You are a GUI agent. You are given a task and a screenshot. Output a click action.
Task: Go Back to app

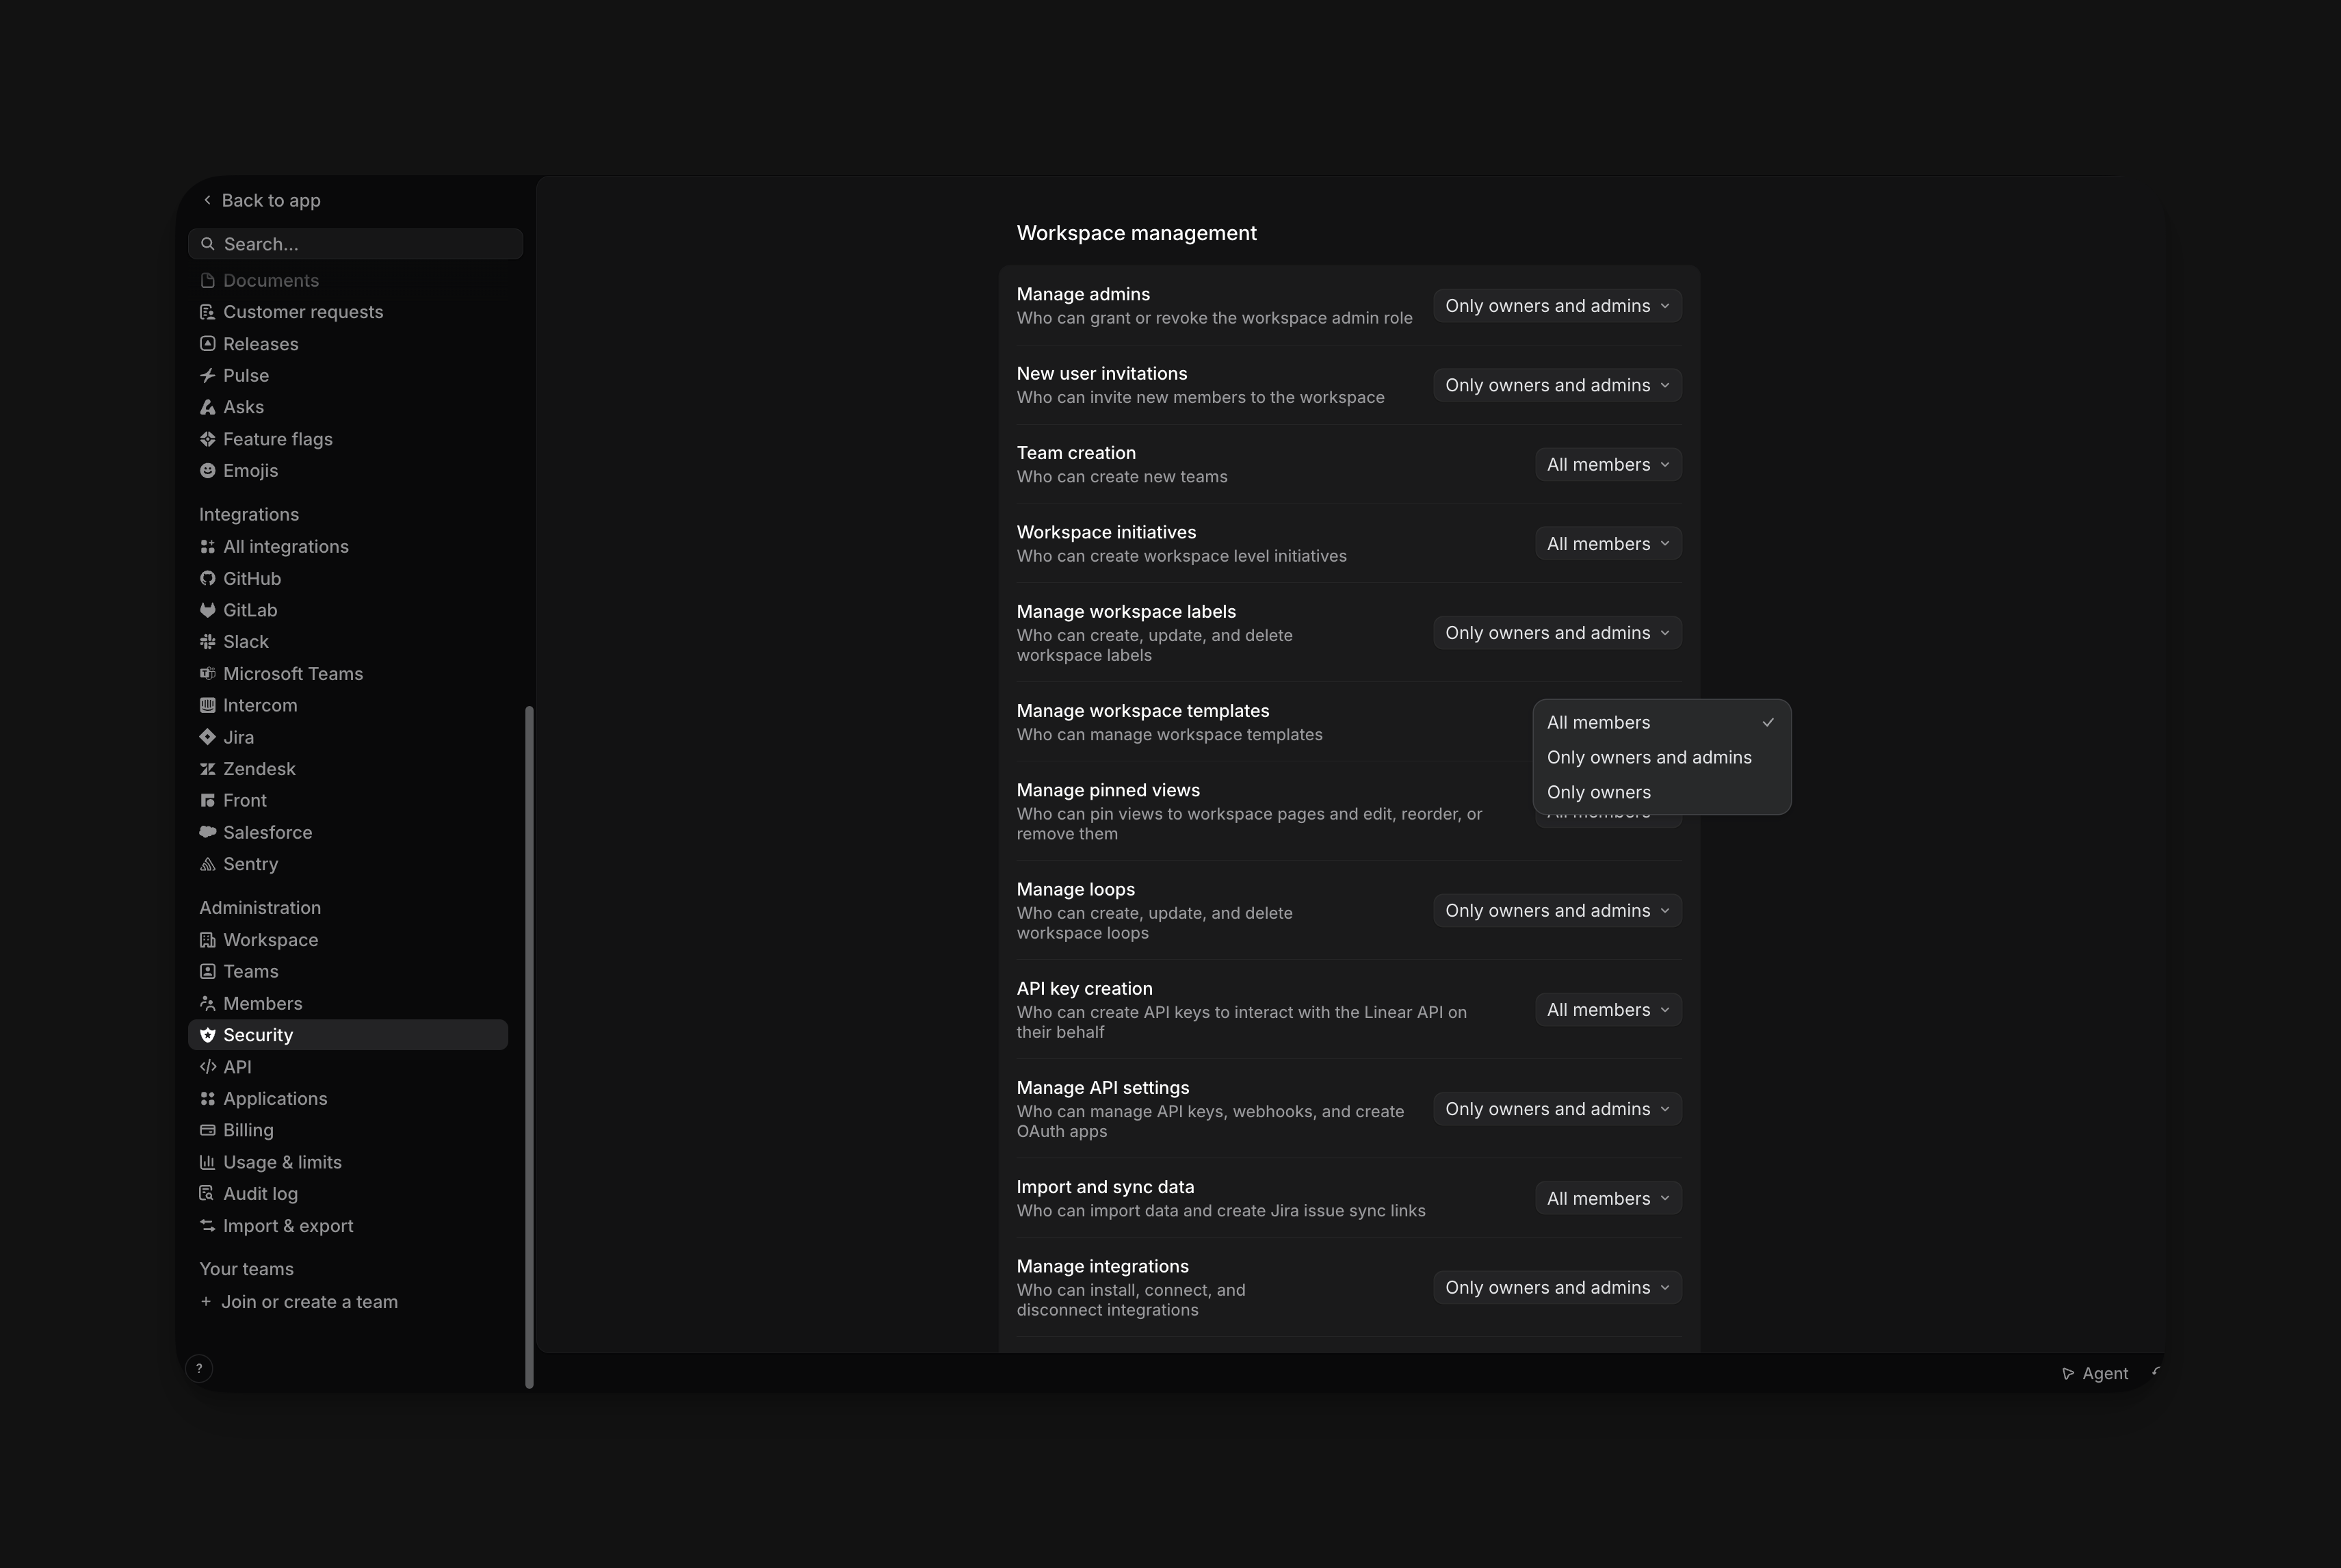tap(261, 200)
